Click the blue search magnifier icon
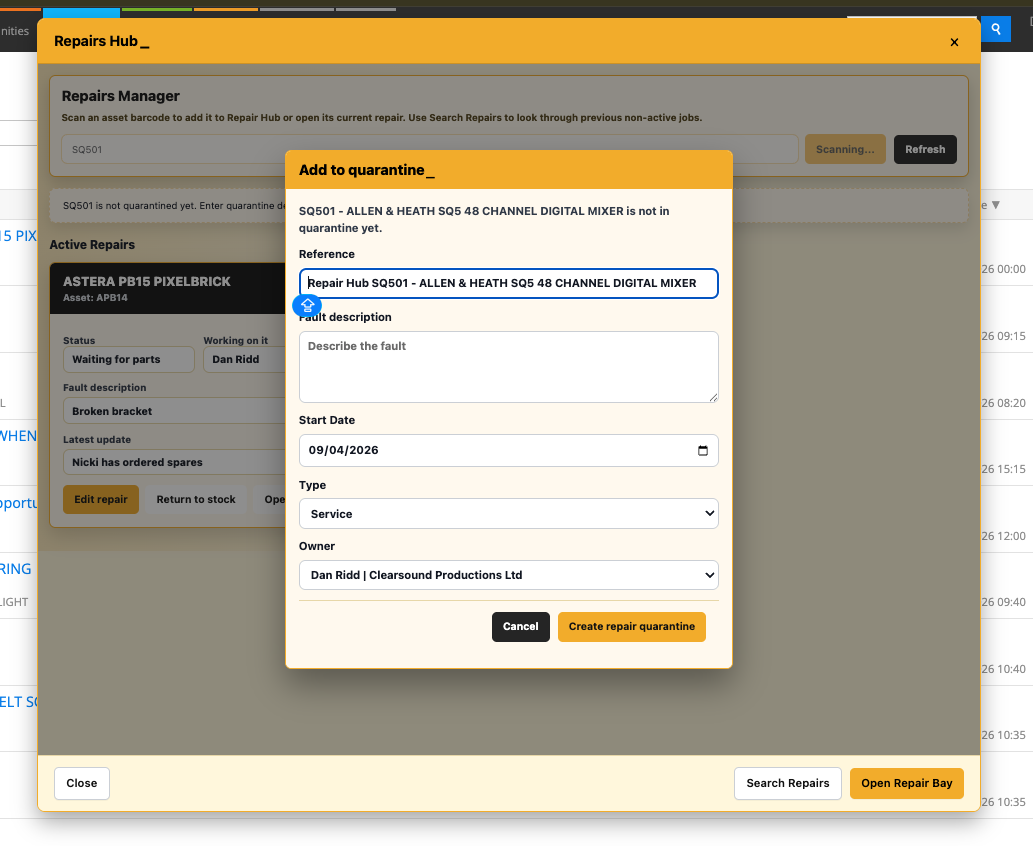The height and width of the screenshot is (846, 1033). [995, 29]
